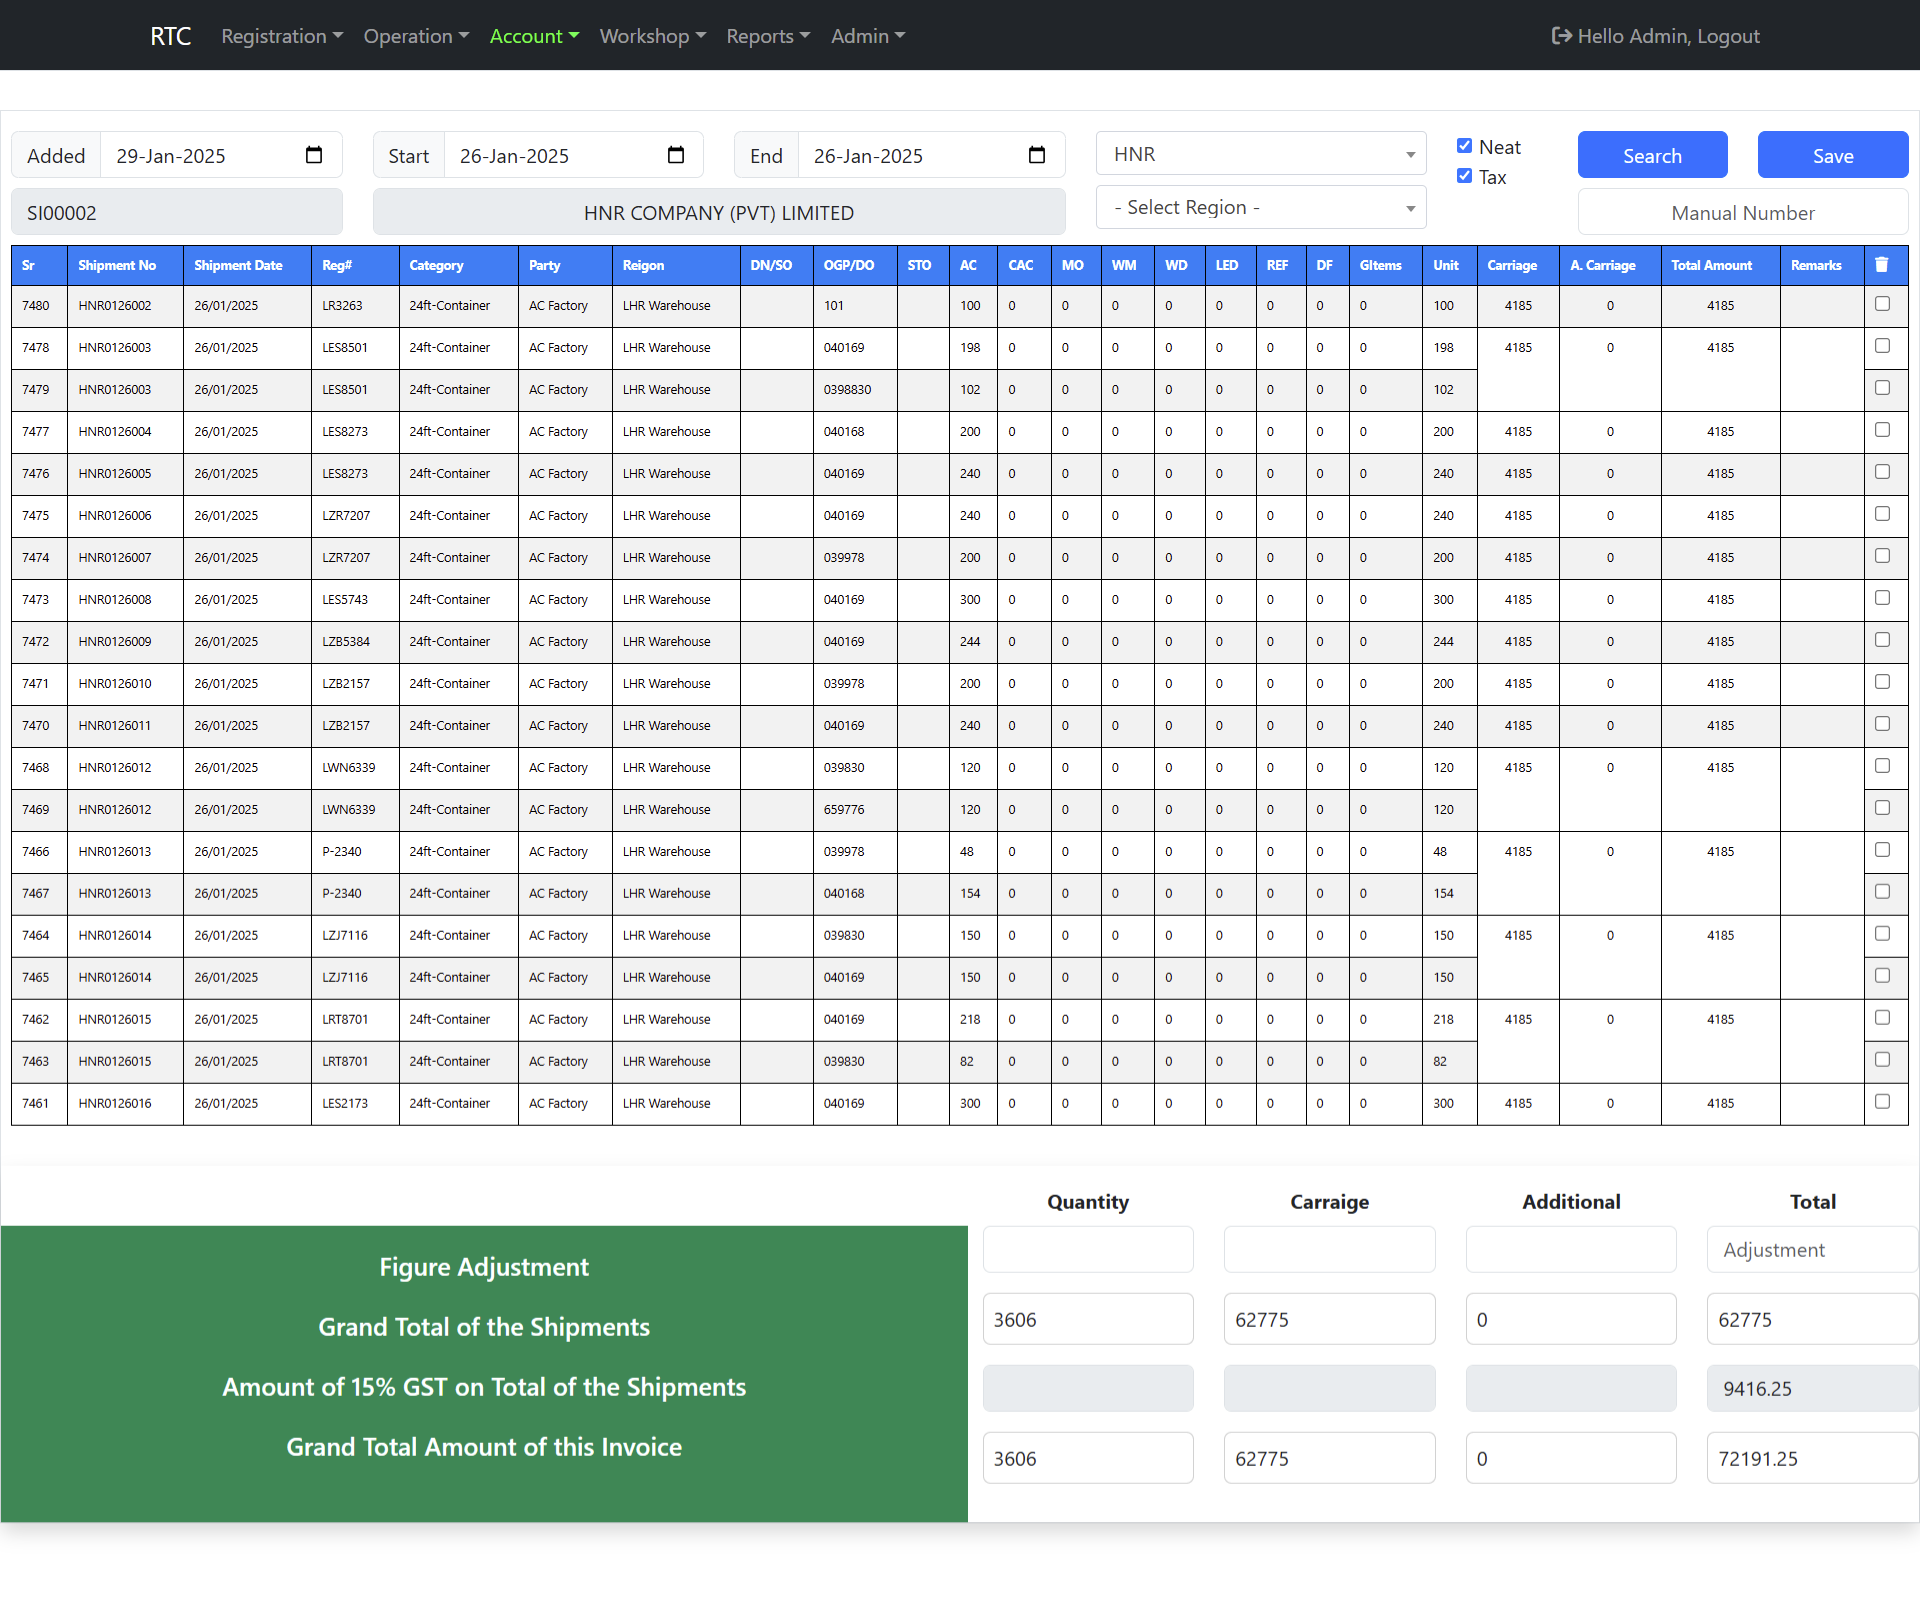Select checkbox for row 7461
Image resolution: width=1920 pixels, height=1610 pixels.
pos(1882,1102)
